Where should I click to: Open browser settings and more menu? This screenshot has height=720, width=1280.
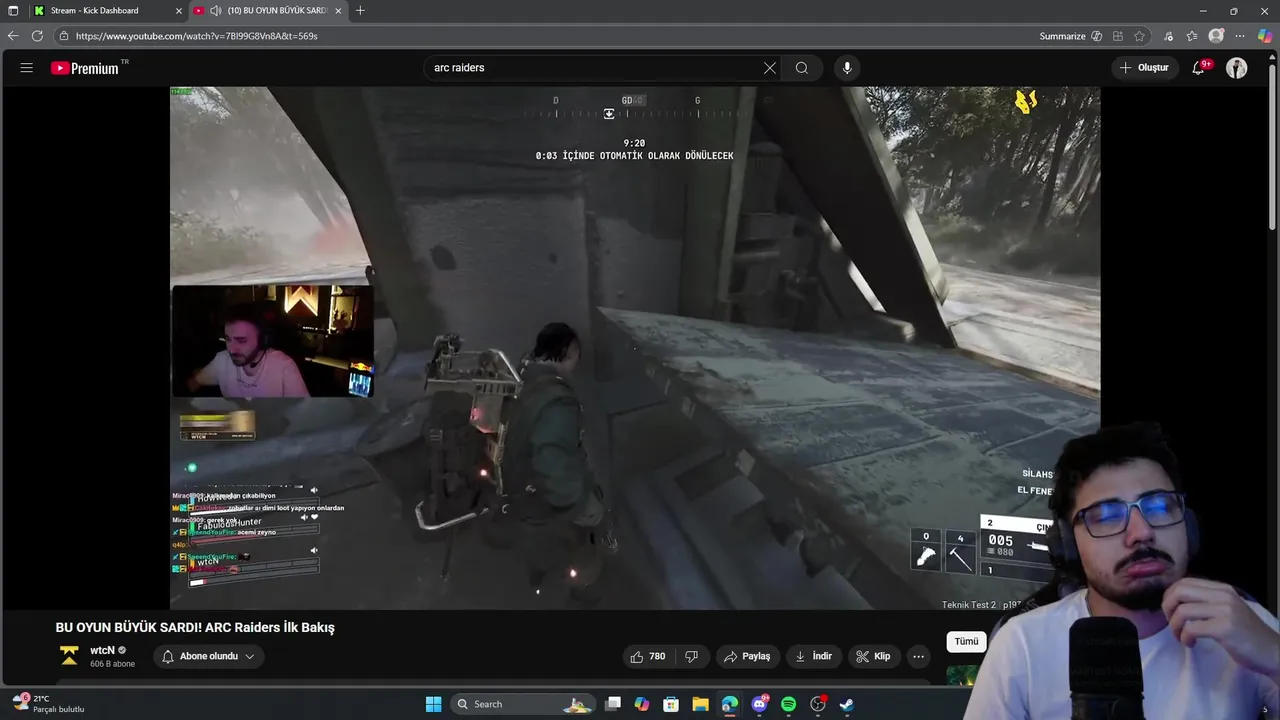tap(1240, 36)
